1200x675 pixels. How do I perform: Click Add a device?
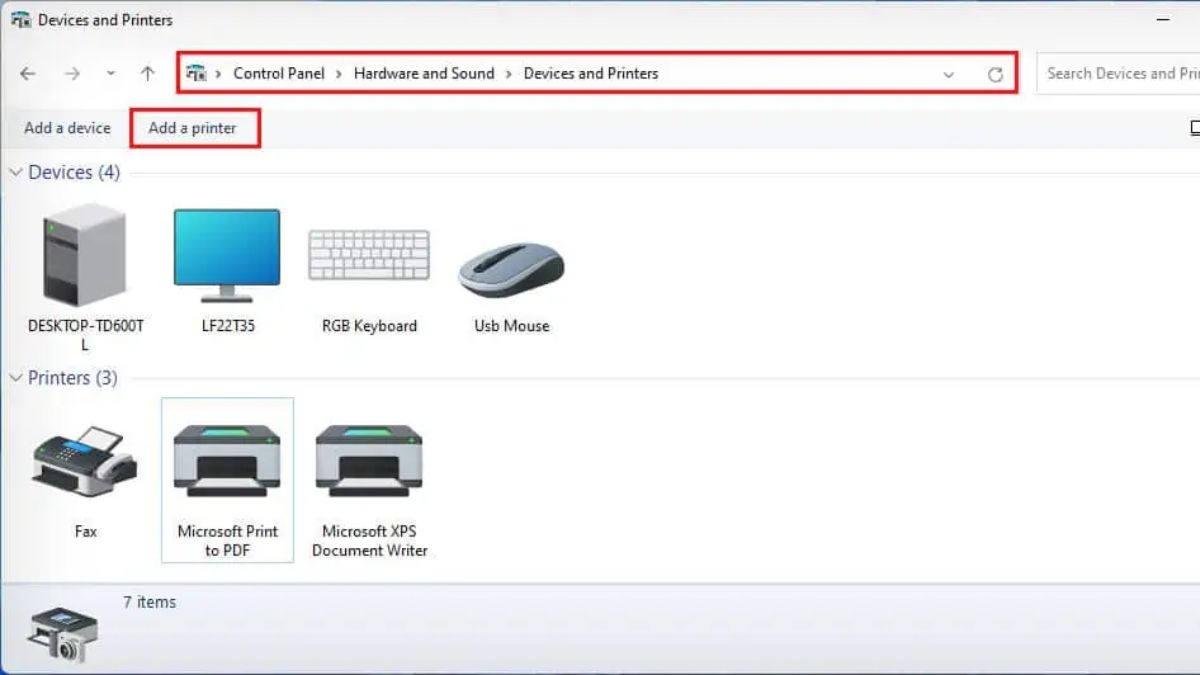coord(67,128)
